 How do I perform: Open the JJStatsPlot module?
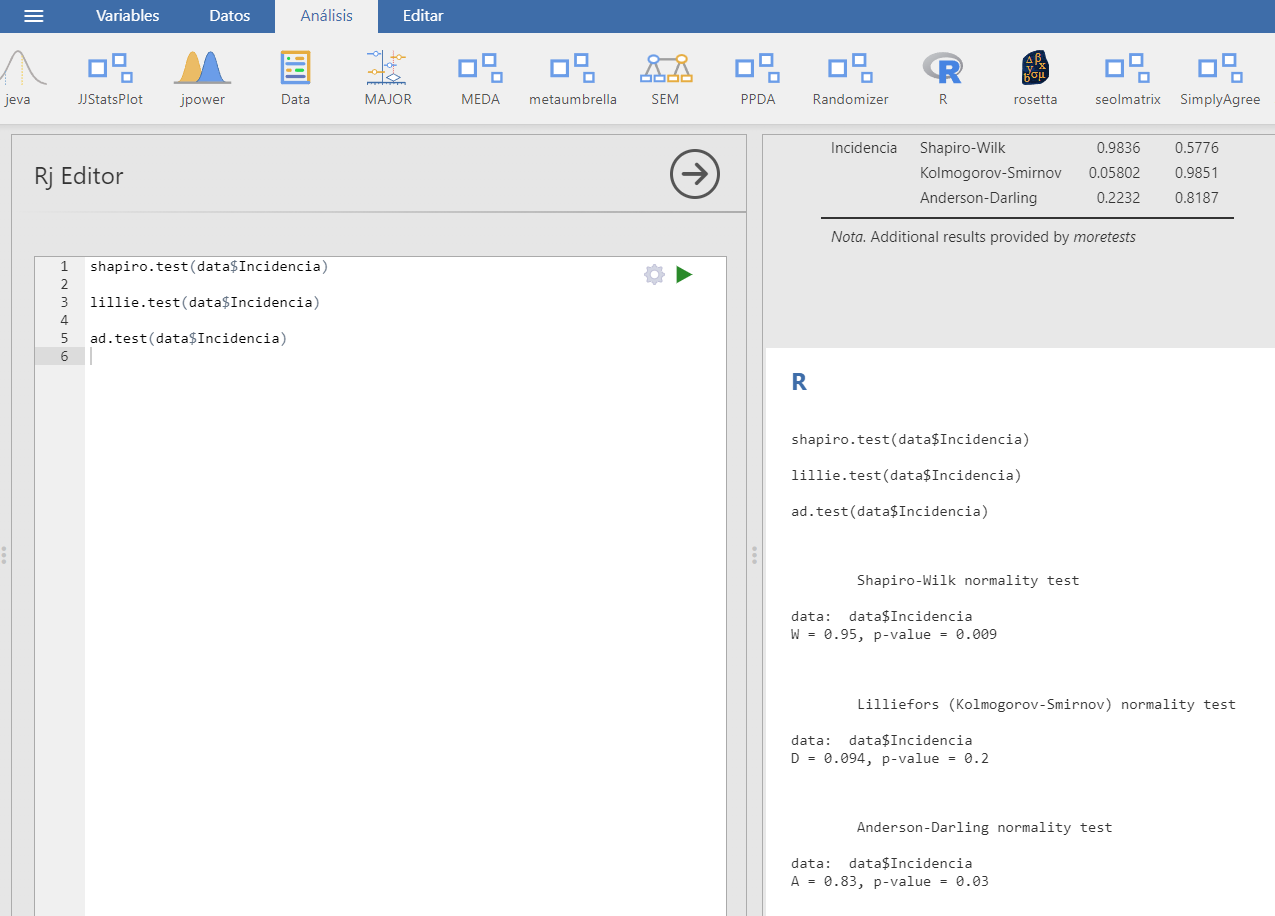tap(110, 78)
